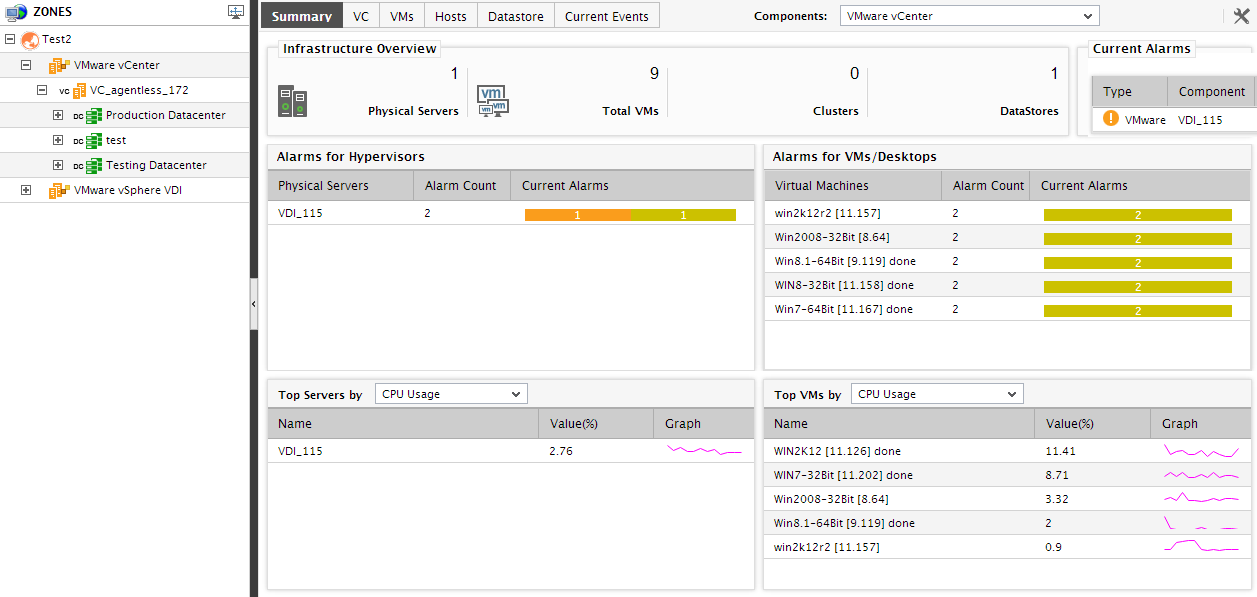Click VDI_115 in Alarms for Hypervisors

tap(300, 213)
